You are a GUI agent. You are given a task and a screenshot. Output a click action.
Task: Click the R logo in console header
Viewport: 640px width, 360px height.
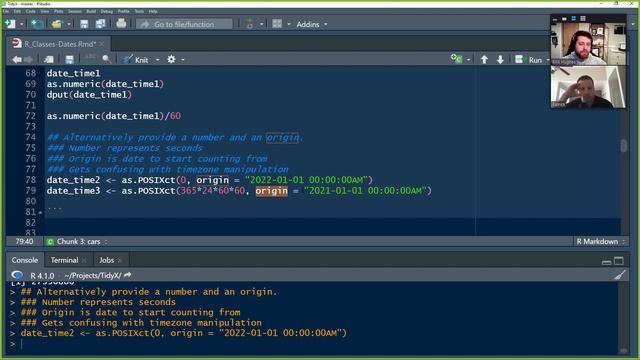point(17,276)
